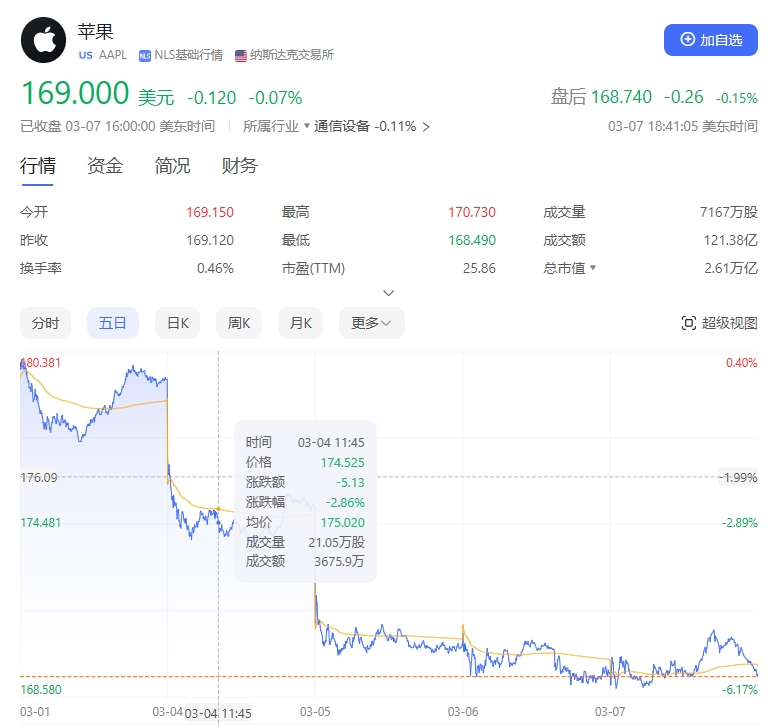Select the 分时 chart period
776x727 pixels.
tap(46, 323)
